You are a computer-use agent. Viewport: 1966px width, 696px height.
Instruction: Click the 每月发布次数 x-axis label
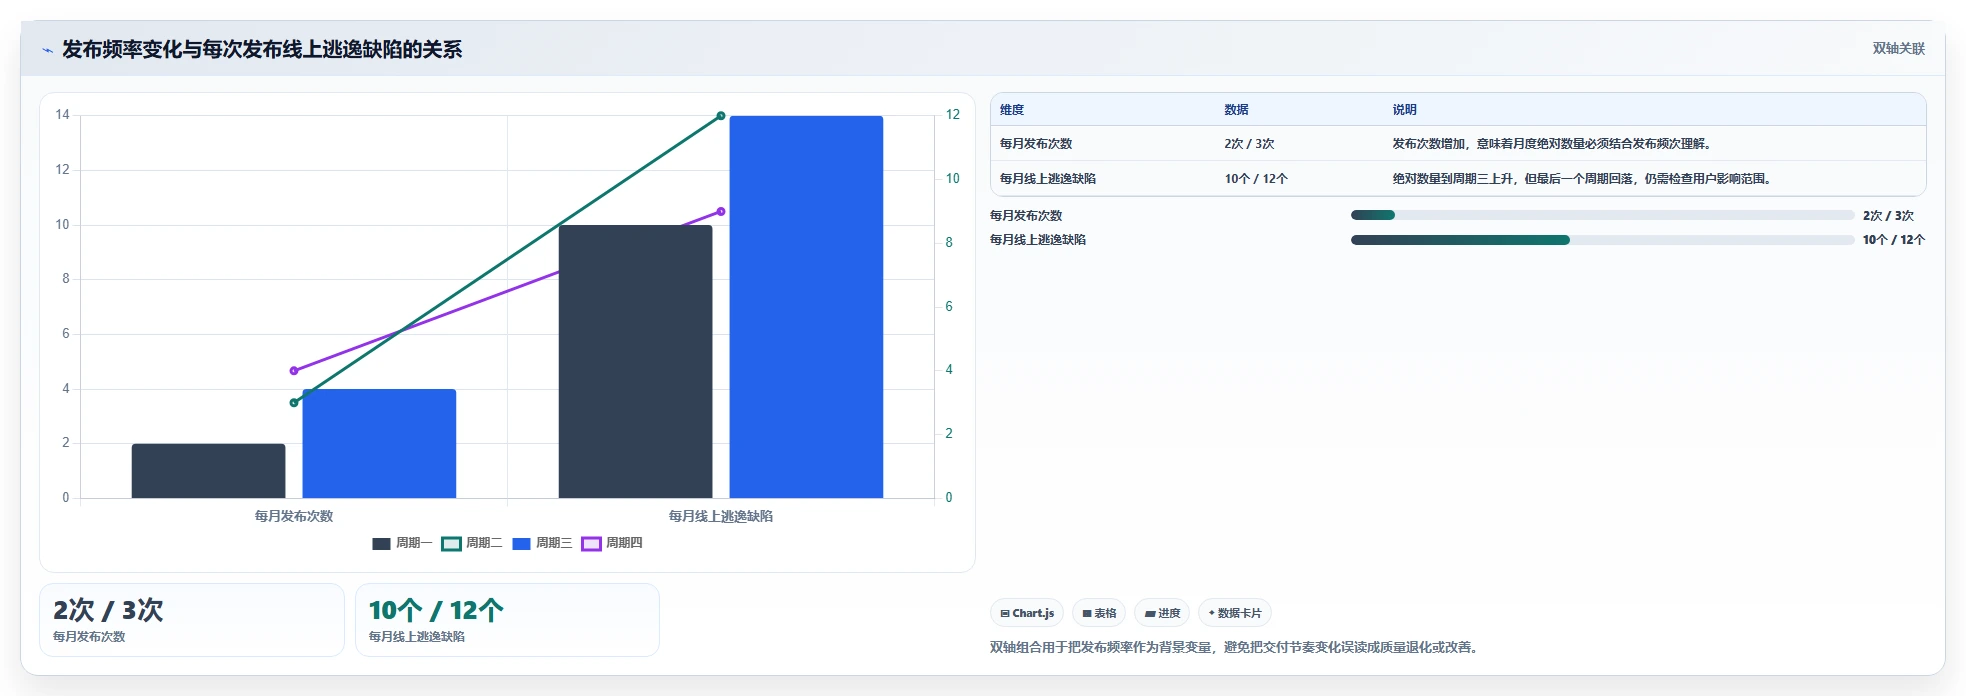click(294, 516)
